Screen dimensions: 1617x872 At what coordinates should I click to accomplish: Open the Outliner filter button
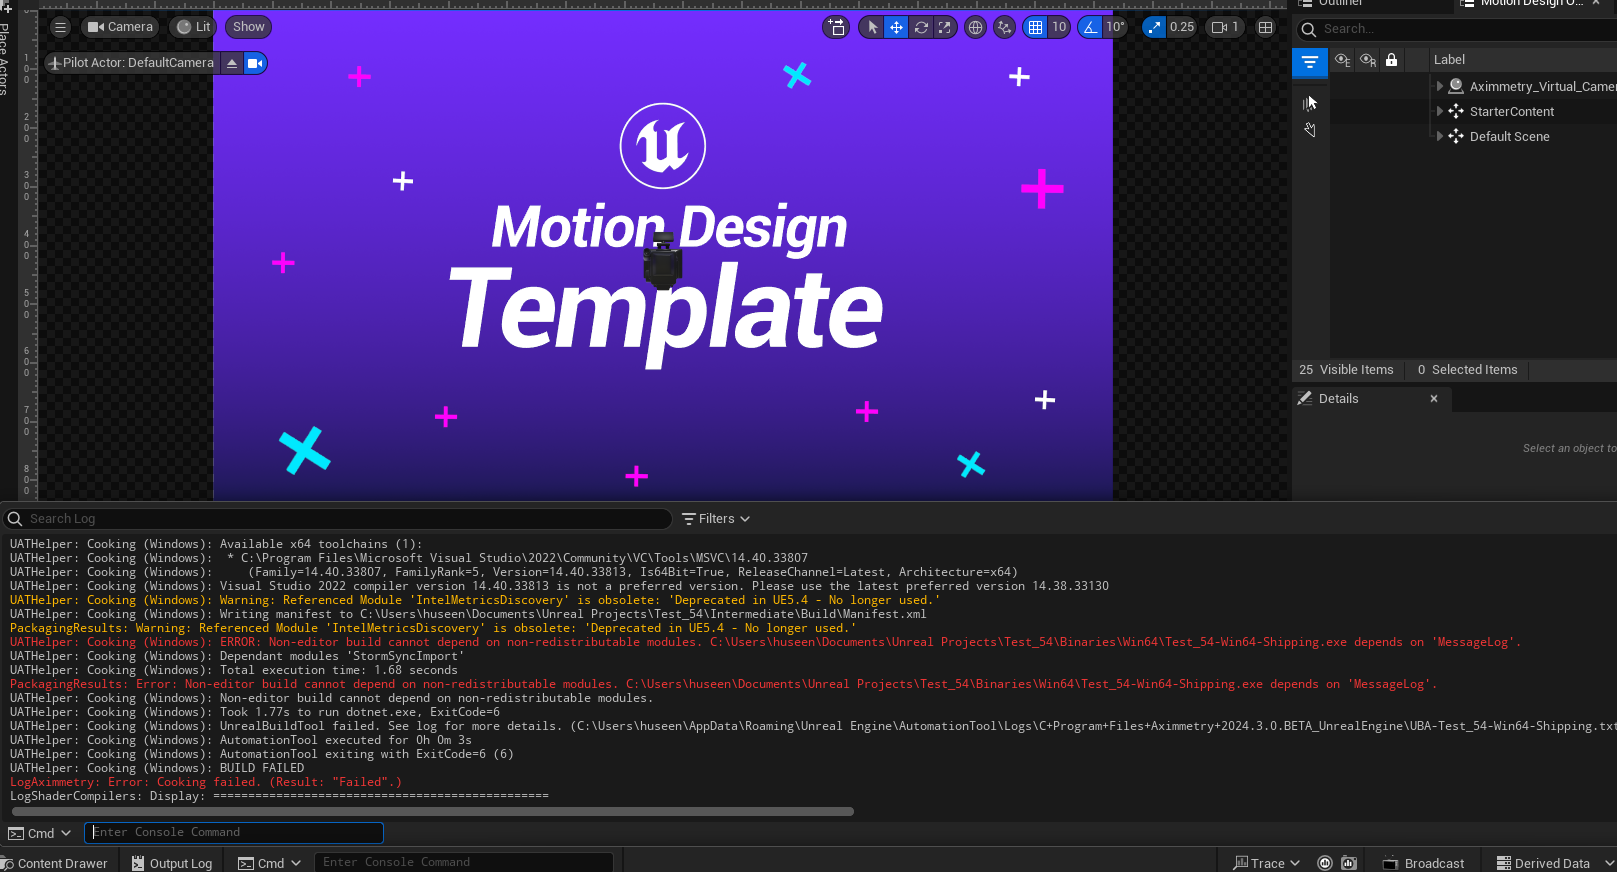pyautogui.click(x=1309, y=62)
